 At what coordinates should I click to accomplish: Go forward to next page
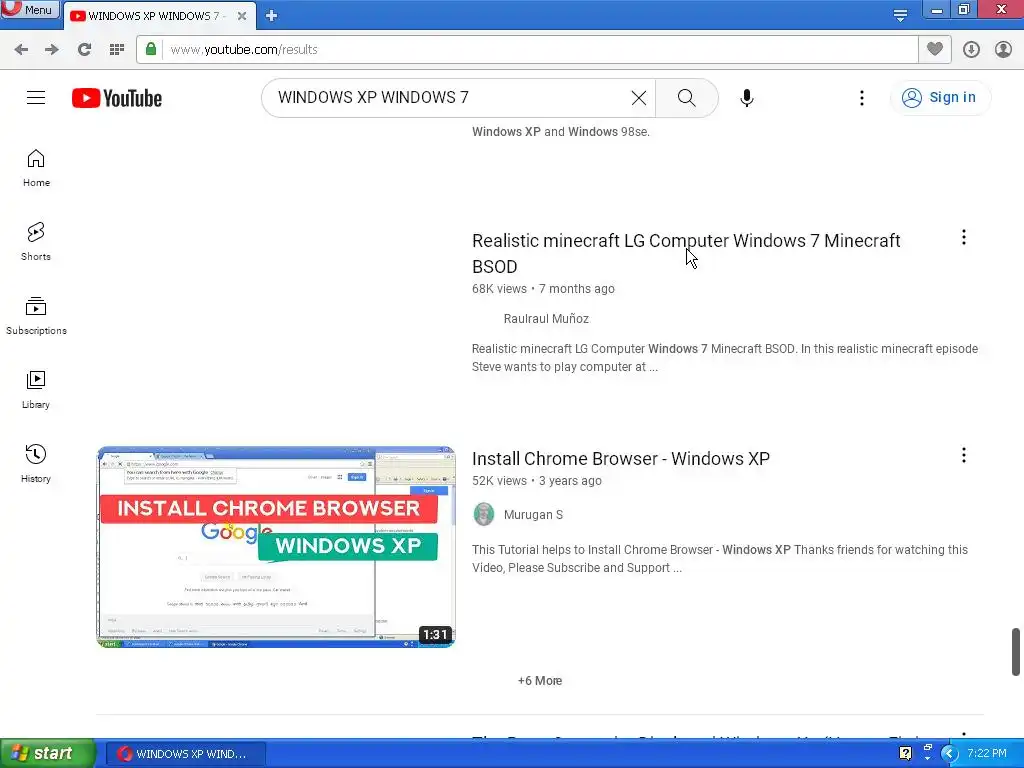pyautogui.click(x=52, y=50)
